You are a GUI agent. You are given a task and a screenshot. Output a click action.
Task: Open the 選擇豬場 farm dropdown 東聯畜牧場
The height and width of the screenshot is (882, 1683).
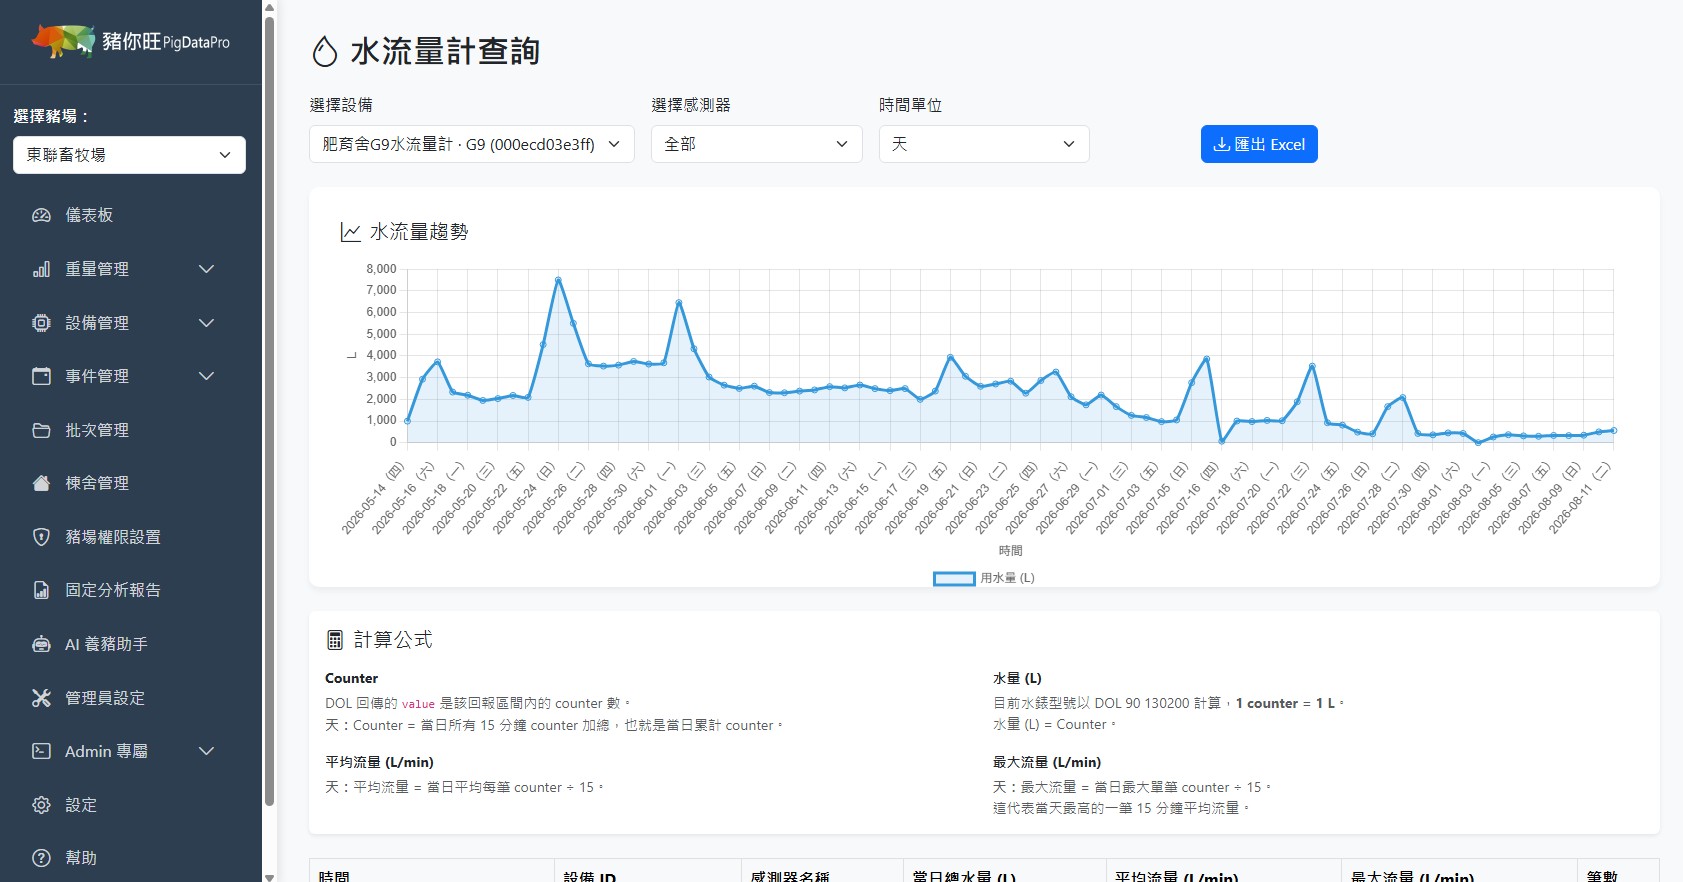[x=129, y=155]
